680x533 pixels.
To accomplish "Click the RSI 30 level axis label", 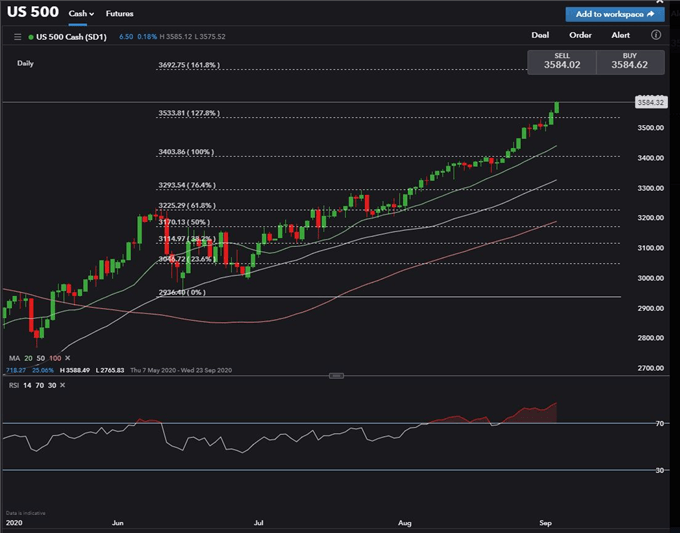I will [660, 470].
